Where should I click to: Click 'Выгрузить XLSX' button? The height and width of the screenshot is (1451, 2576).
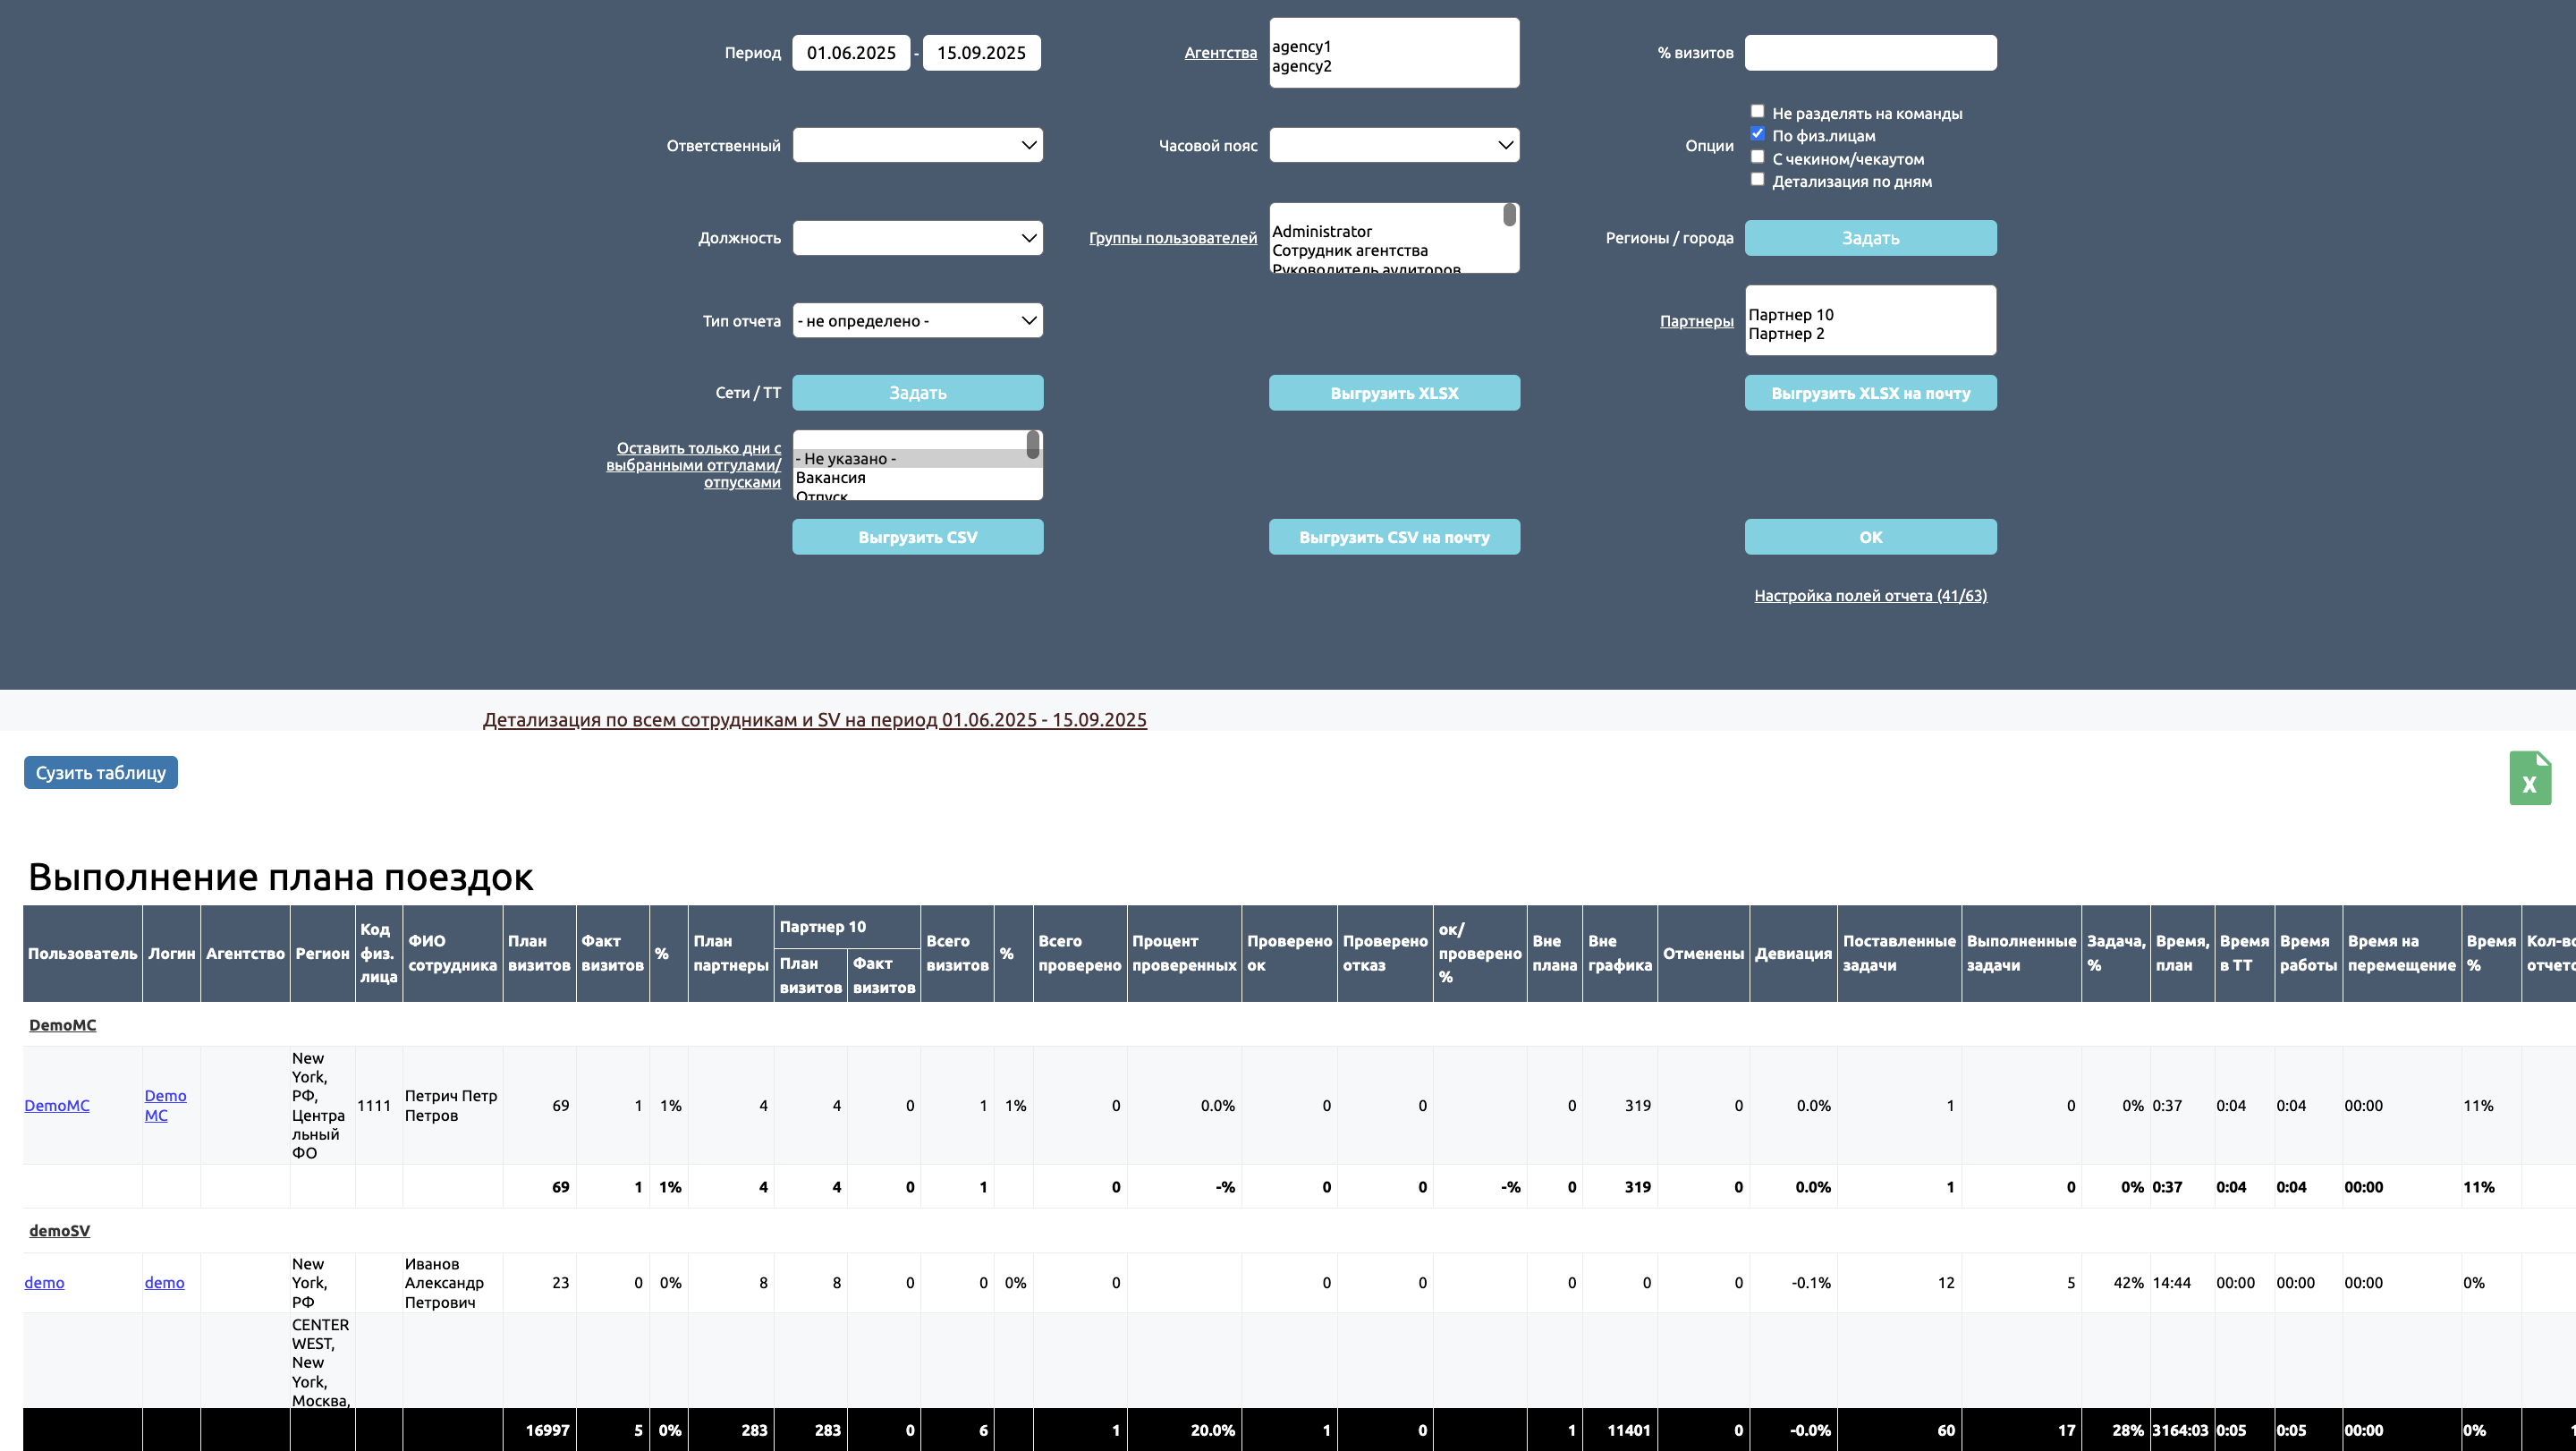[1393, 393]
